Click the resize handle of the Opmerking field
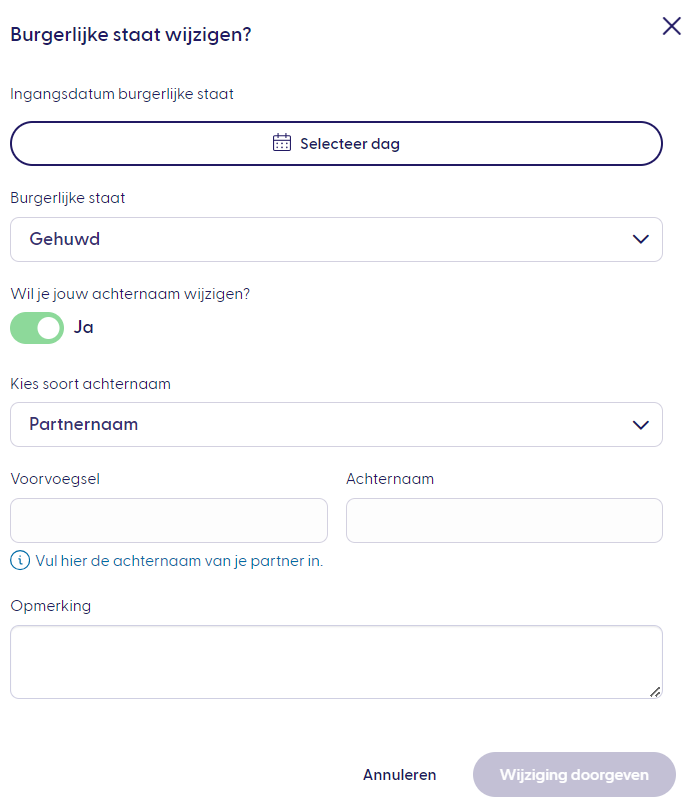The width and height of the screenshot is (692, 802). pos(656,691)
